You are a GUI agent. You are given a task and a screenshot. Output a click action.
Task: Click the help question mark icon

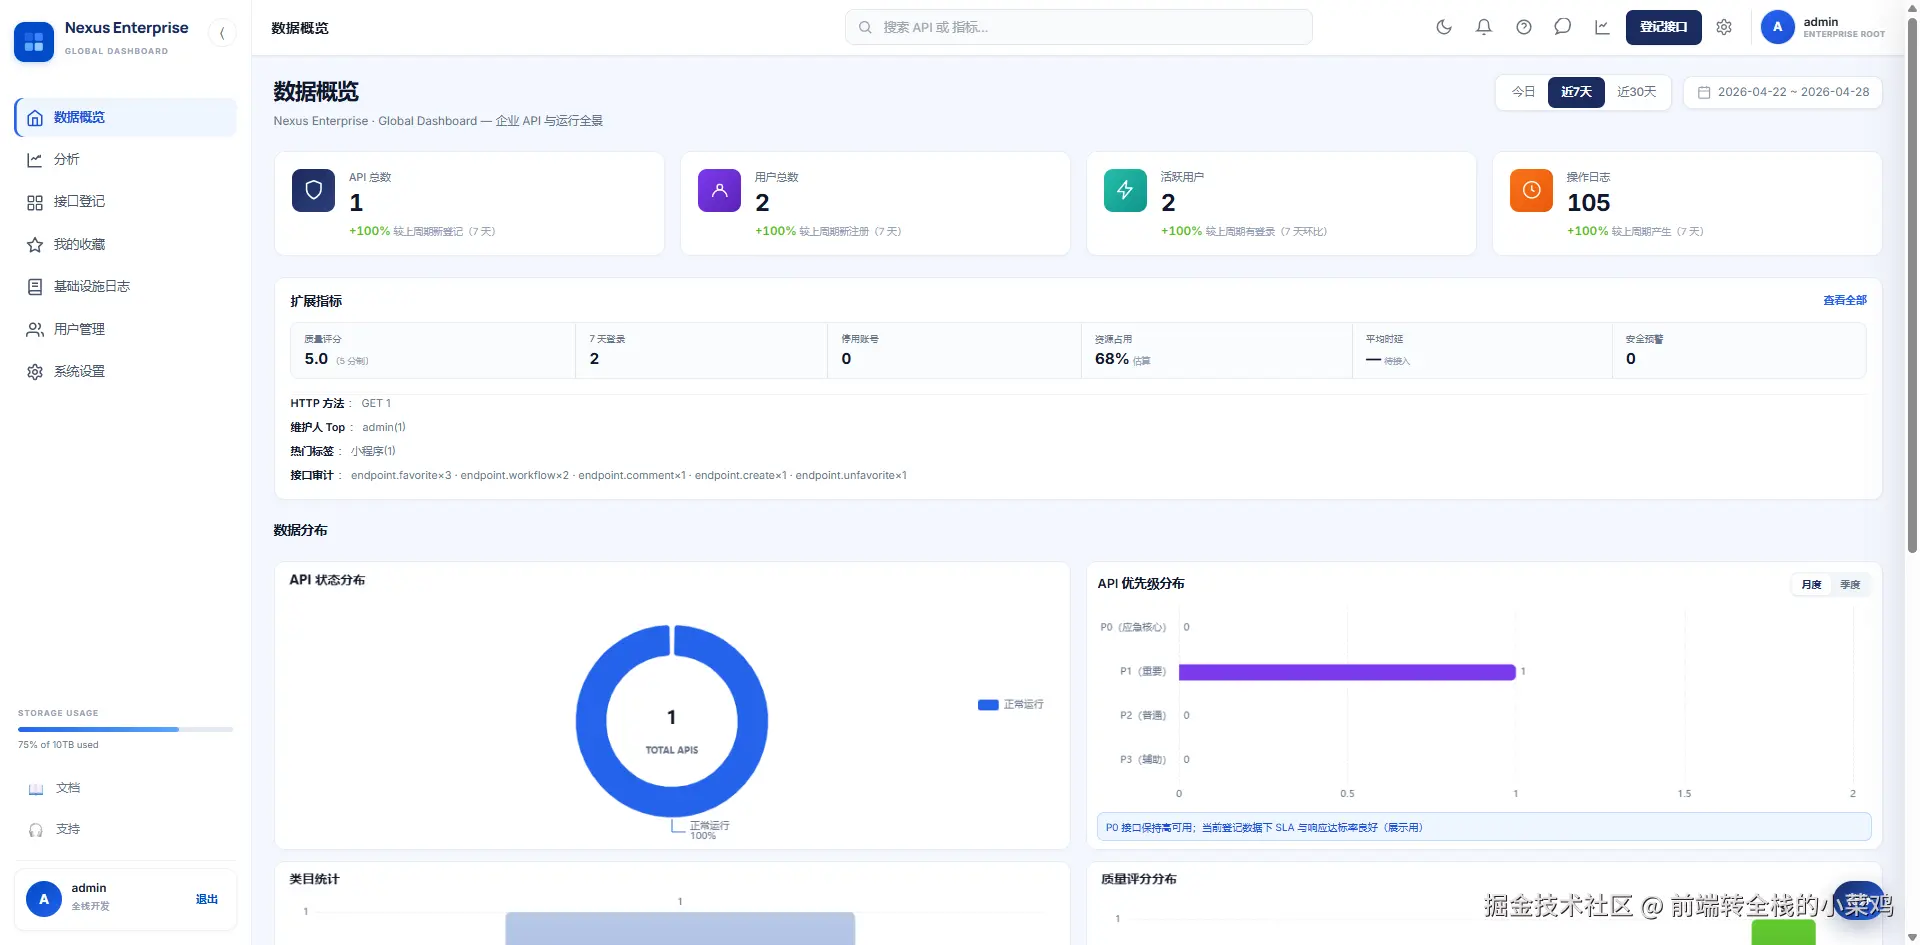pyautogui.click(x=1523, y=27)
